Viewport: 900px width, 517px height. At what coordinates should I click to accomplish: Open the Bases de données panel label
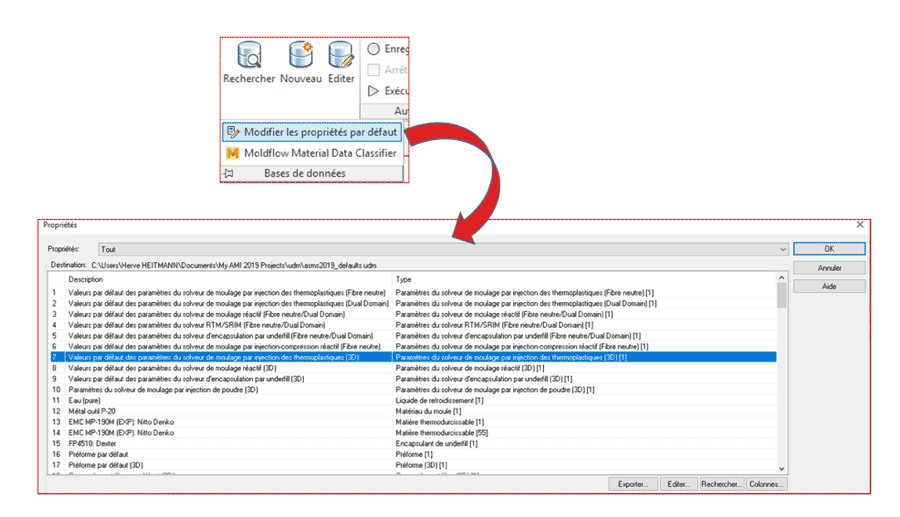point(305,173)
